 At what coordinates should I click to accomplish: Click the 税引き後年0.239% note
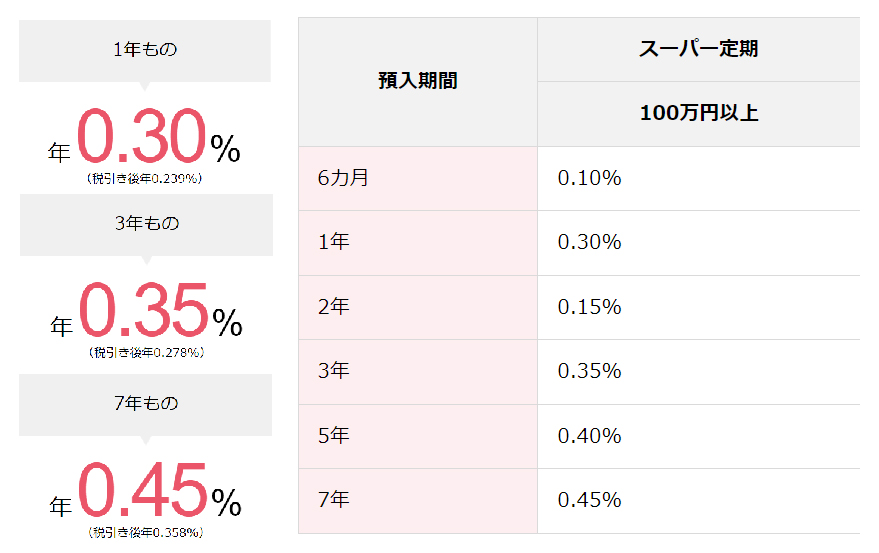coord(145,179)
